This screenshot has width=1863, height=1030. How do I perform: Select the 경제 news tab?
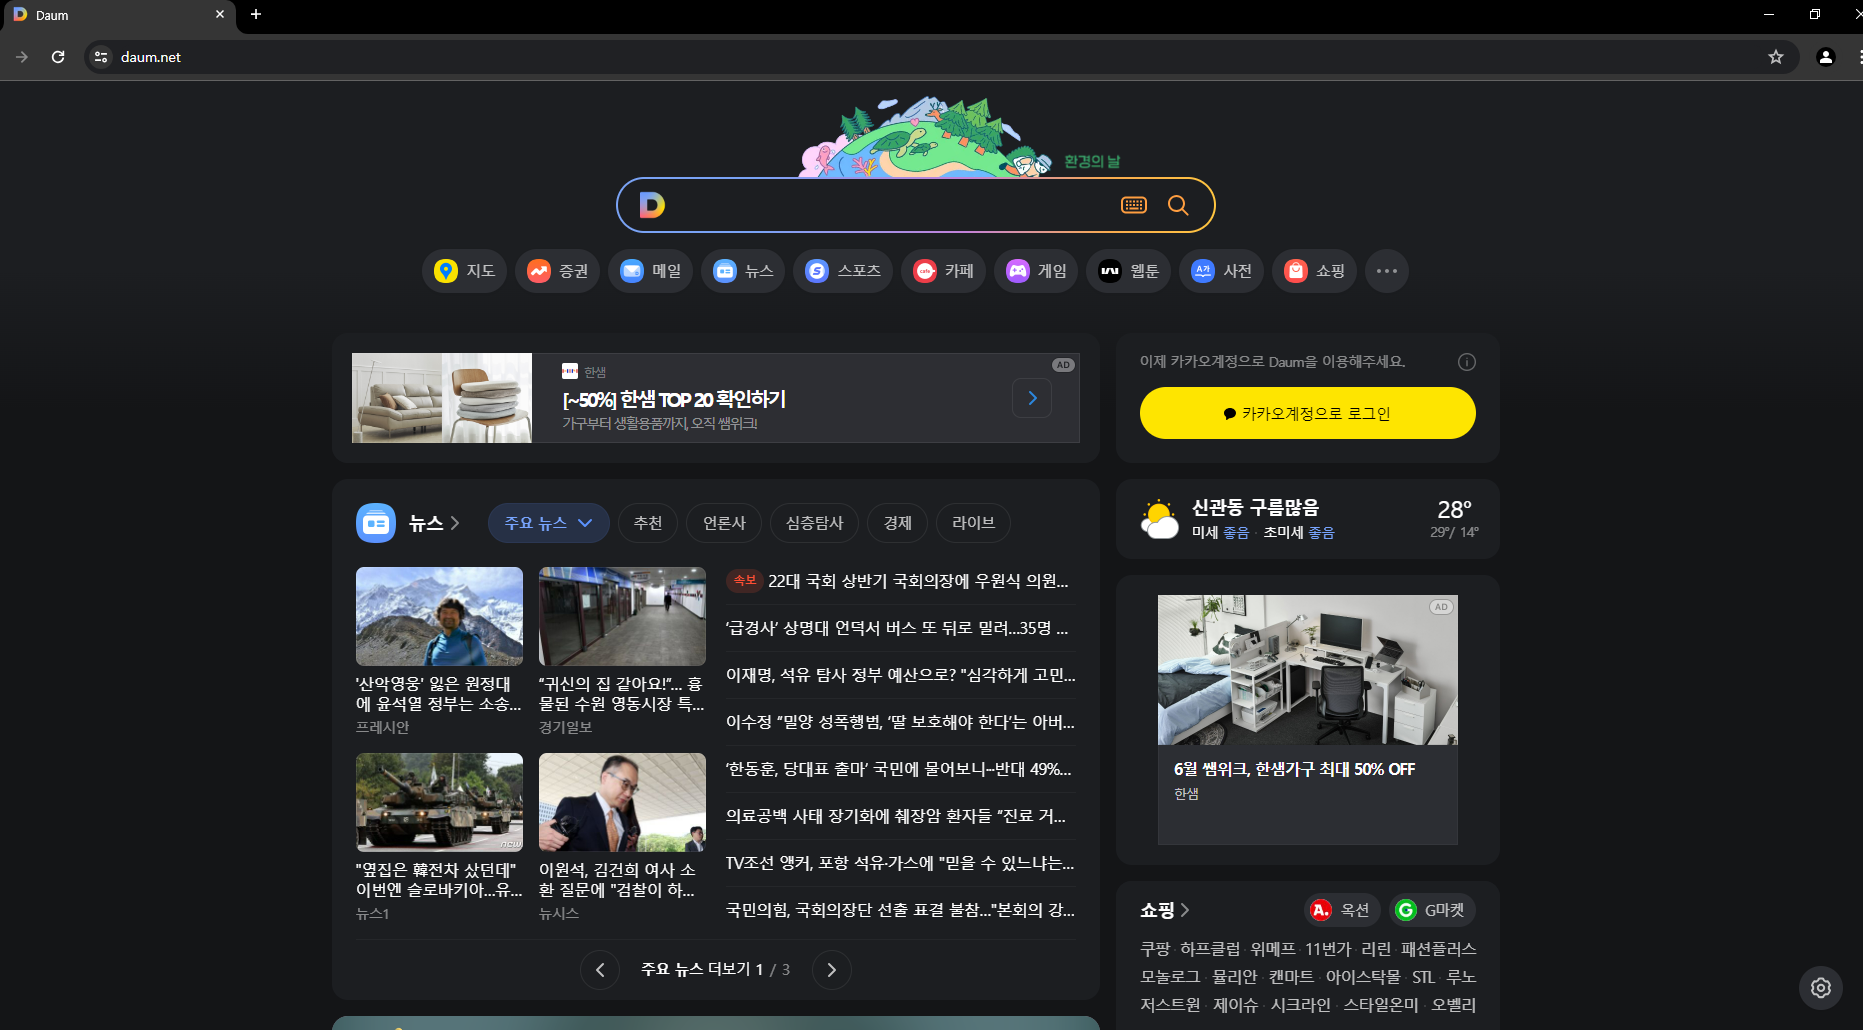897,522
